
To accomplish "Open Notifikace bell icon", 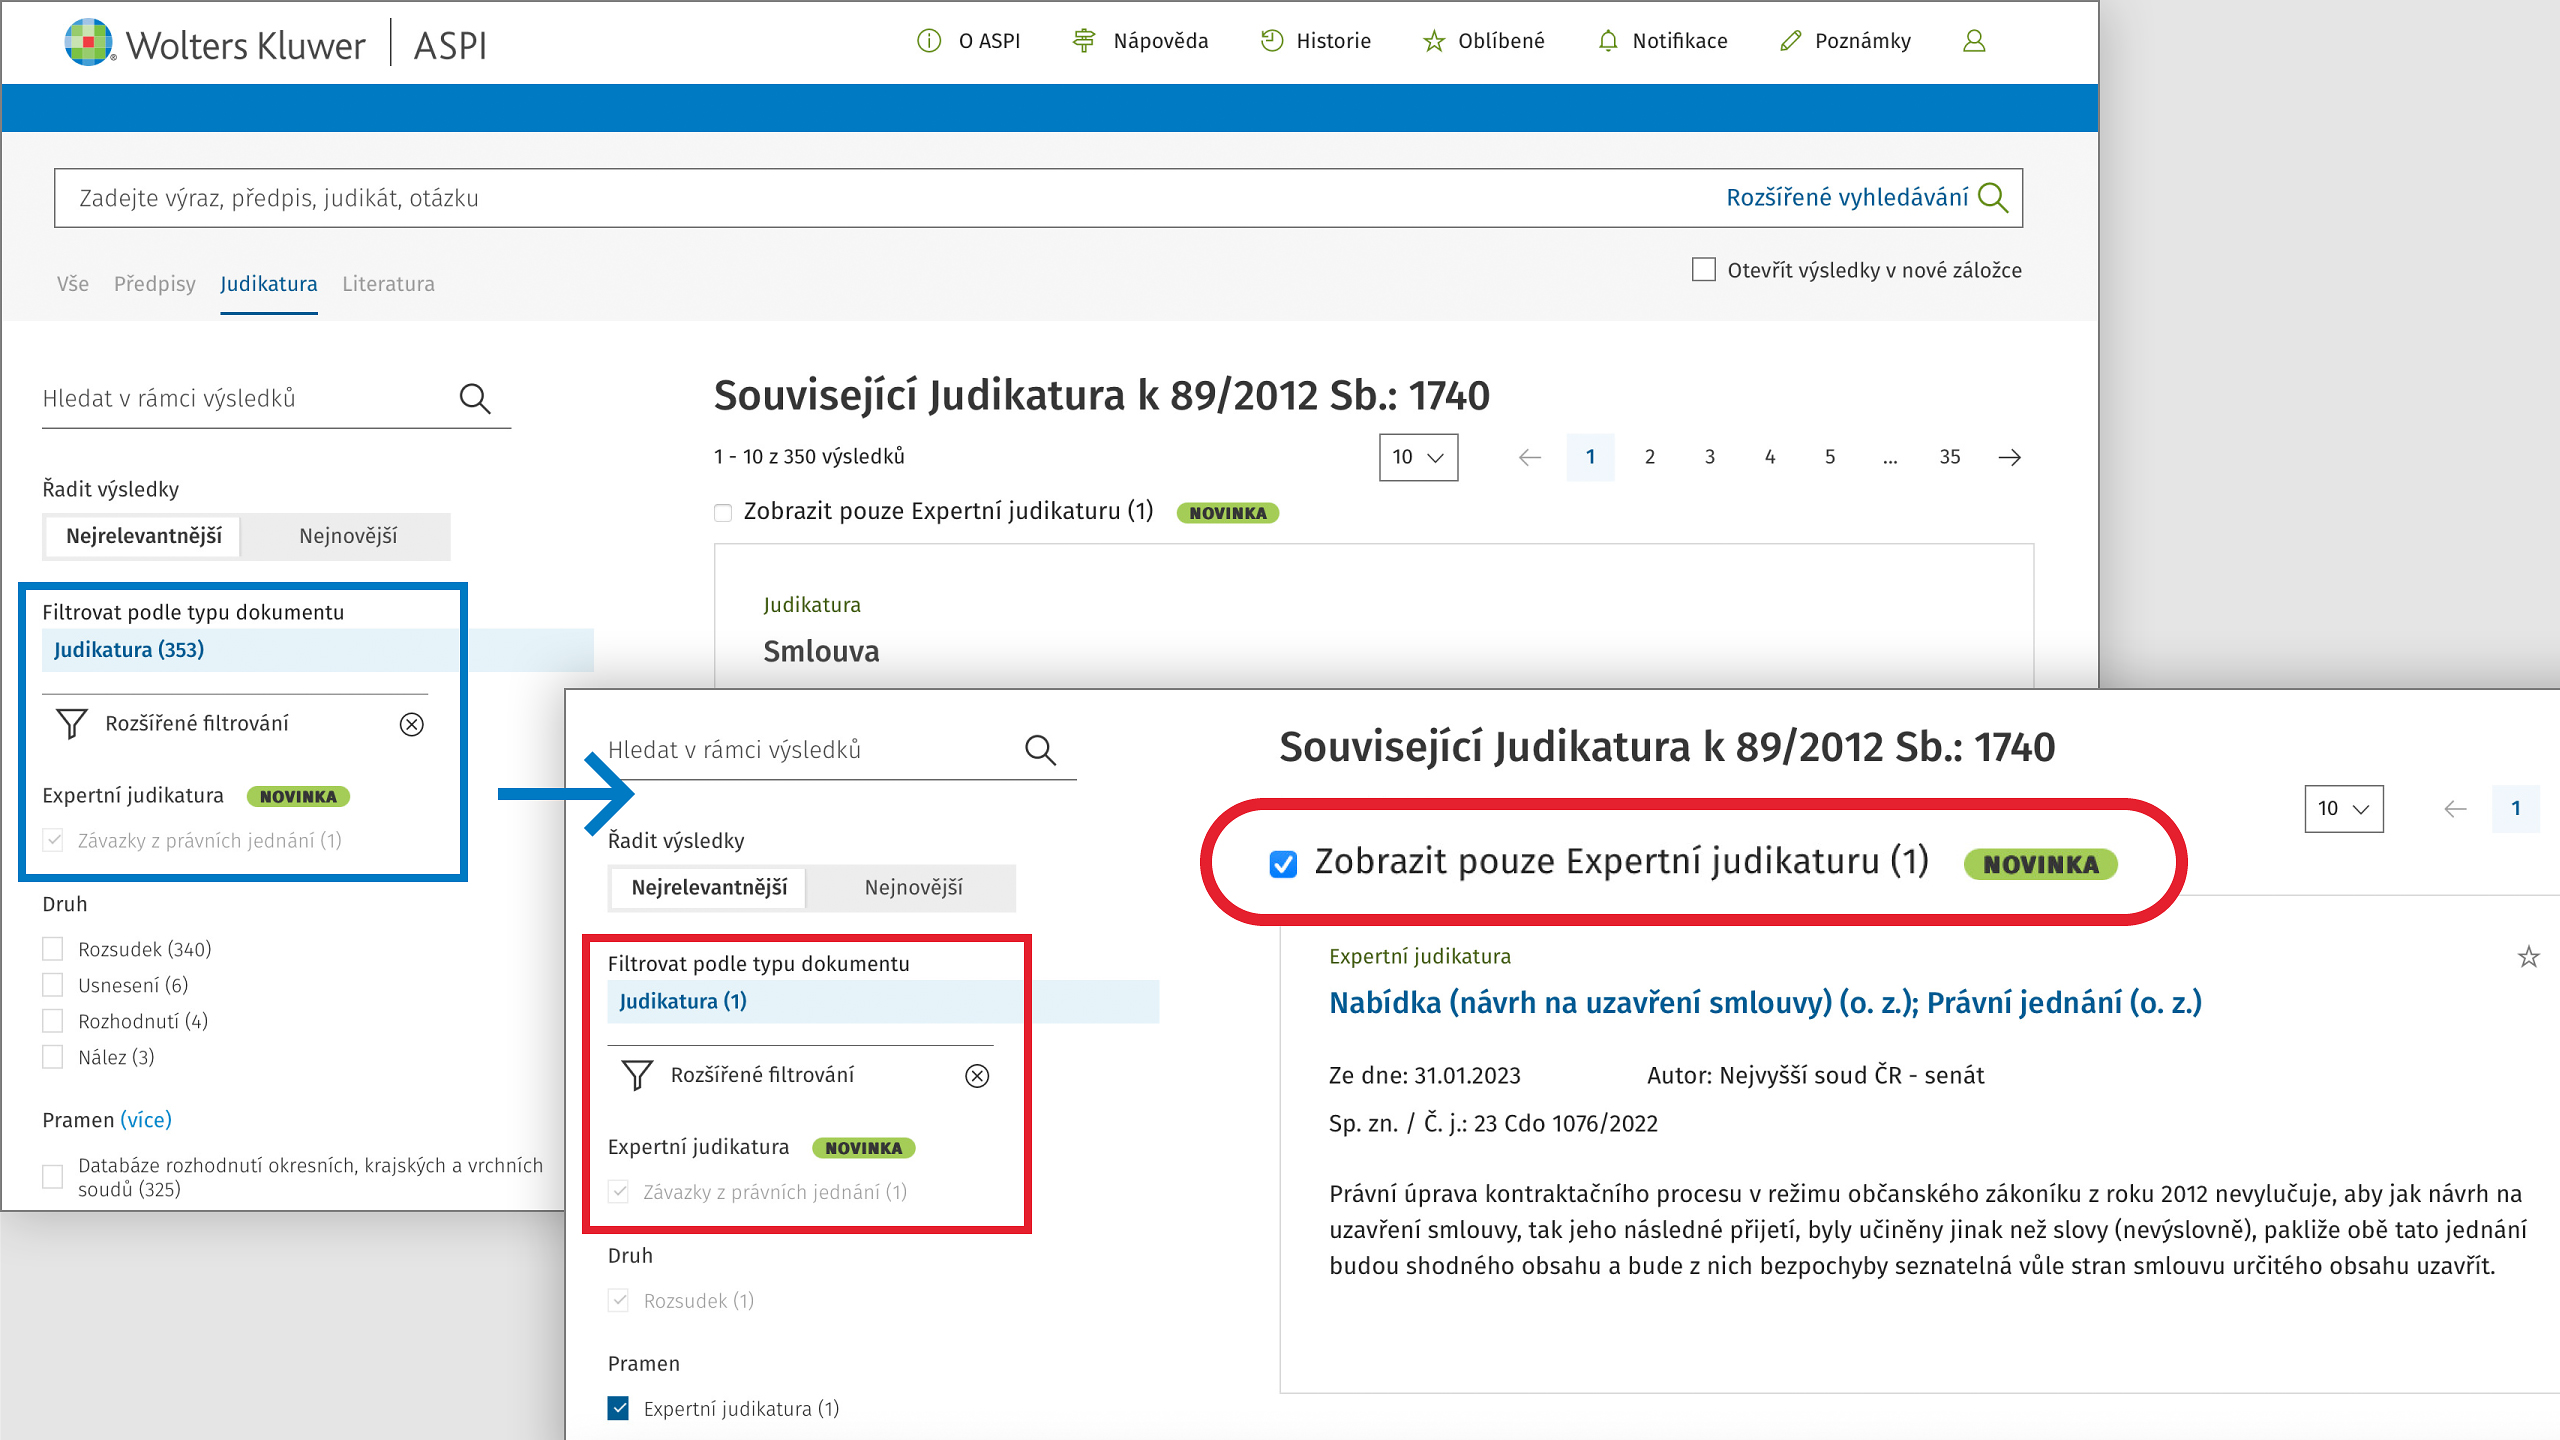I will 1607,41.
